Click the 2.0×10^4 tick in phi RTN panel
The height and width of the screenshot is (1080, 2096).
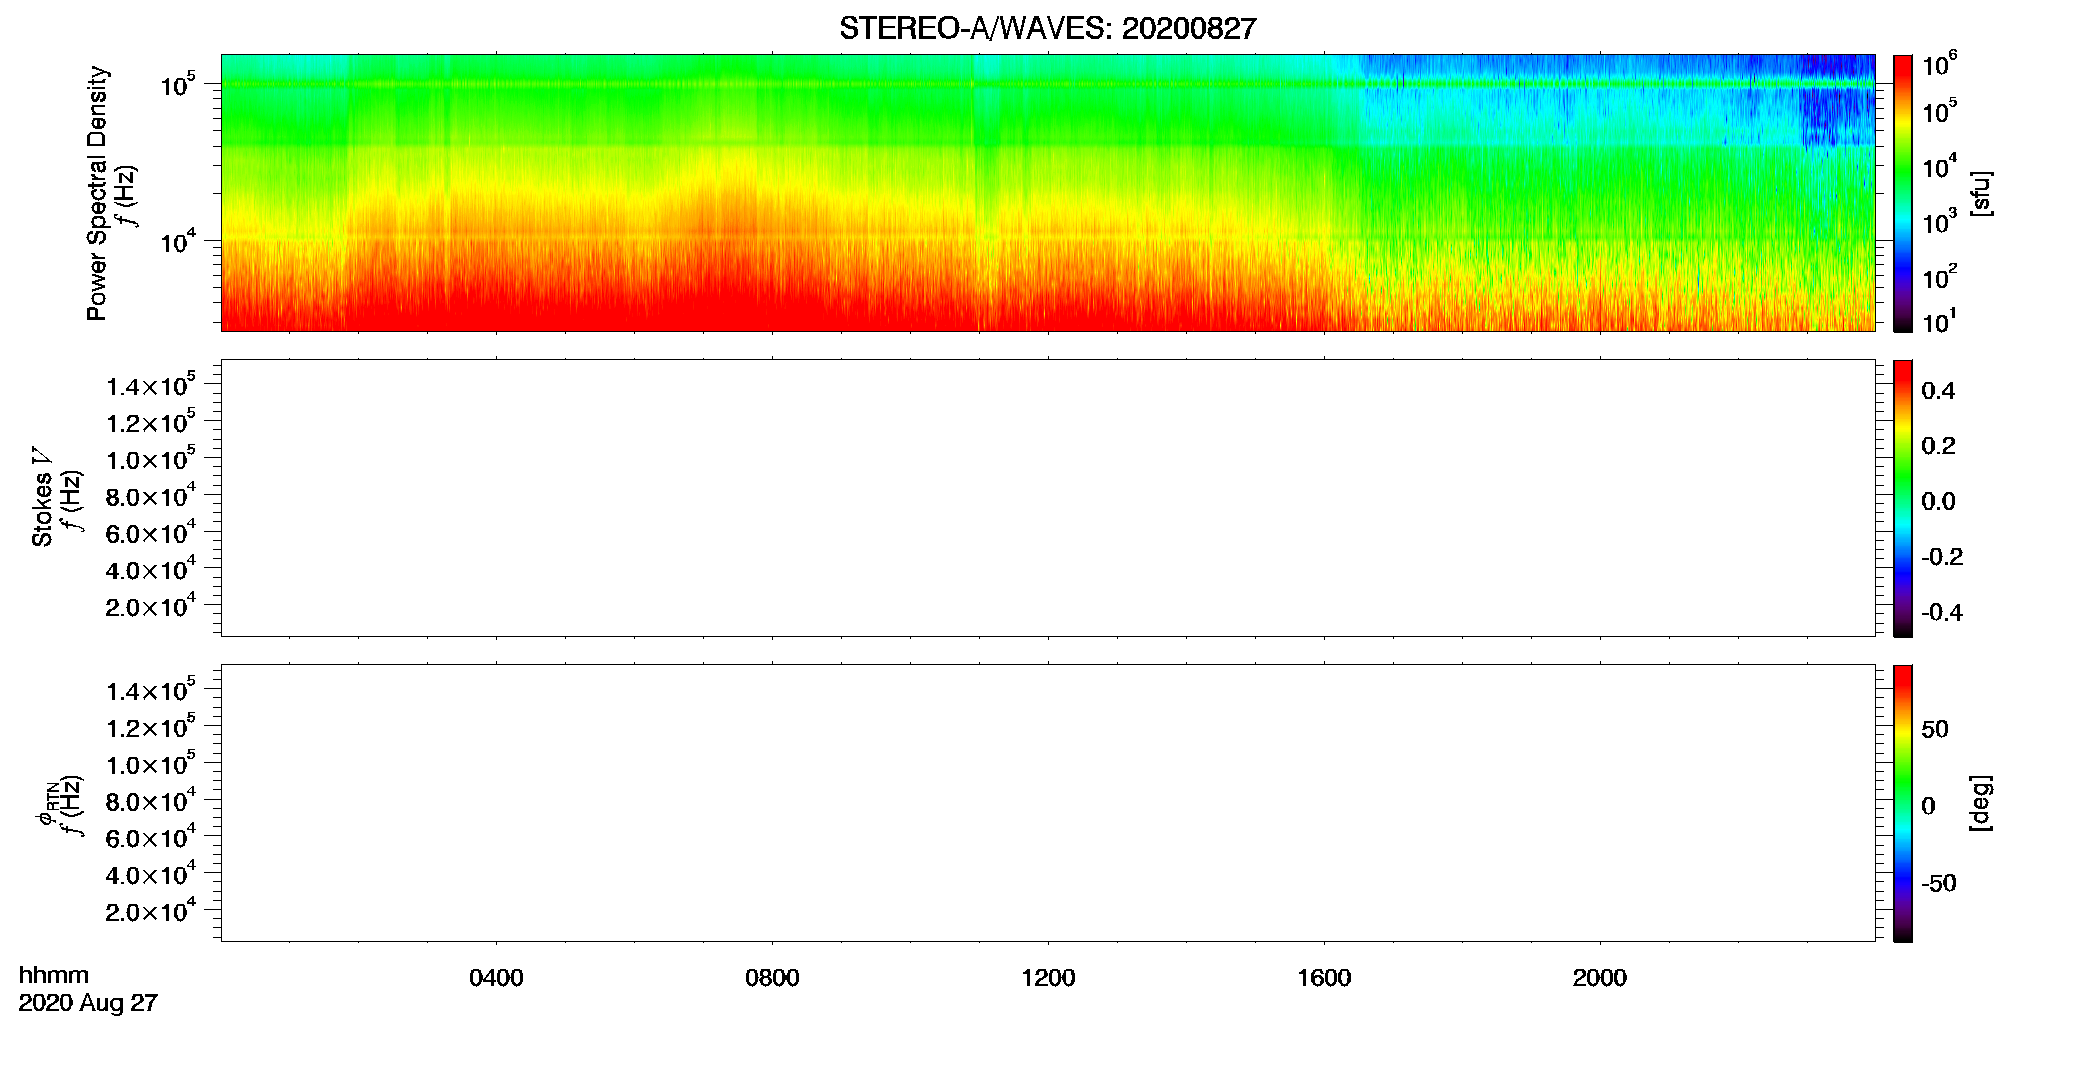coord(151,910)
